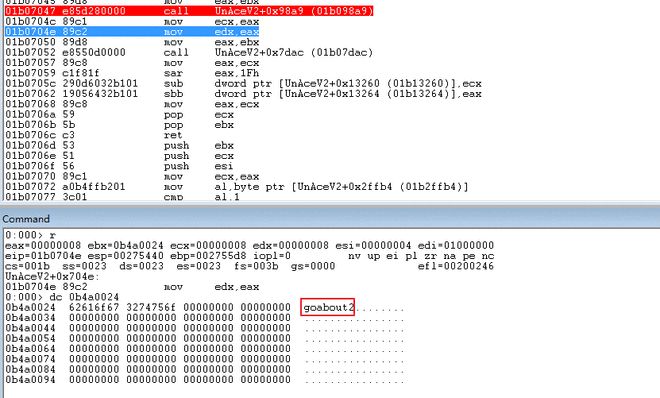Select the eip=01b0704e register value
Screen dimensions: 660x398
(x=43, y=256)
